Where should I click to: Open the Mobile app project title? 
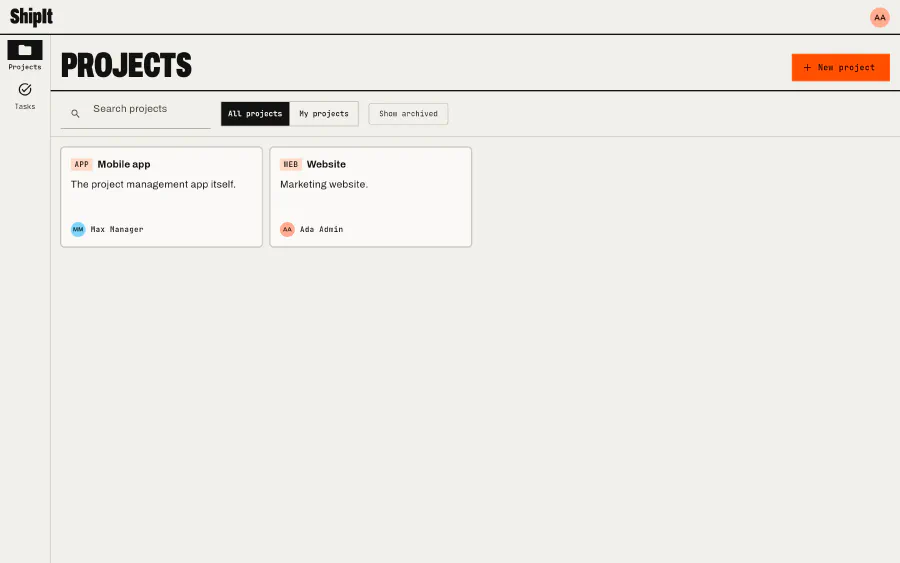[x=124, y=164]
